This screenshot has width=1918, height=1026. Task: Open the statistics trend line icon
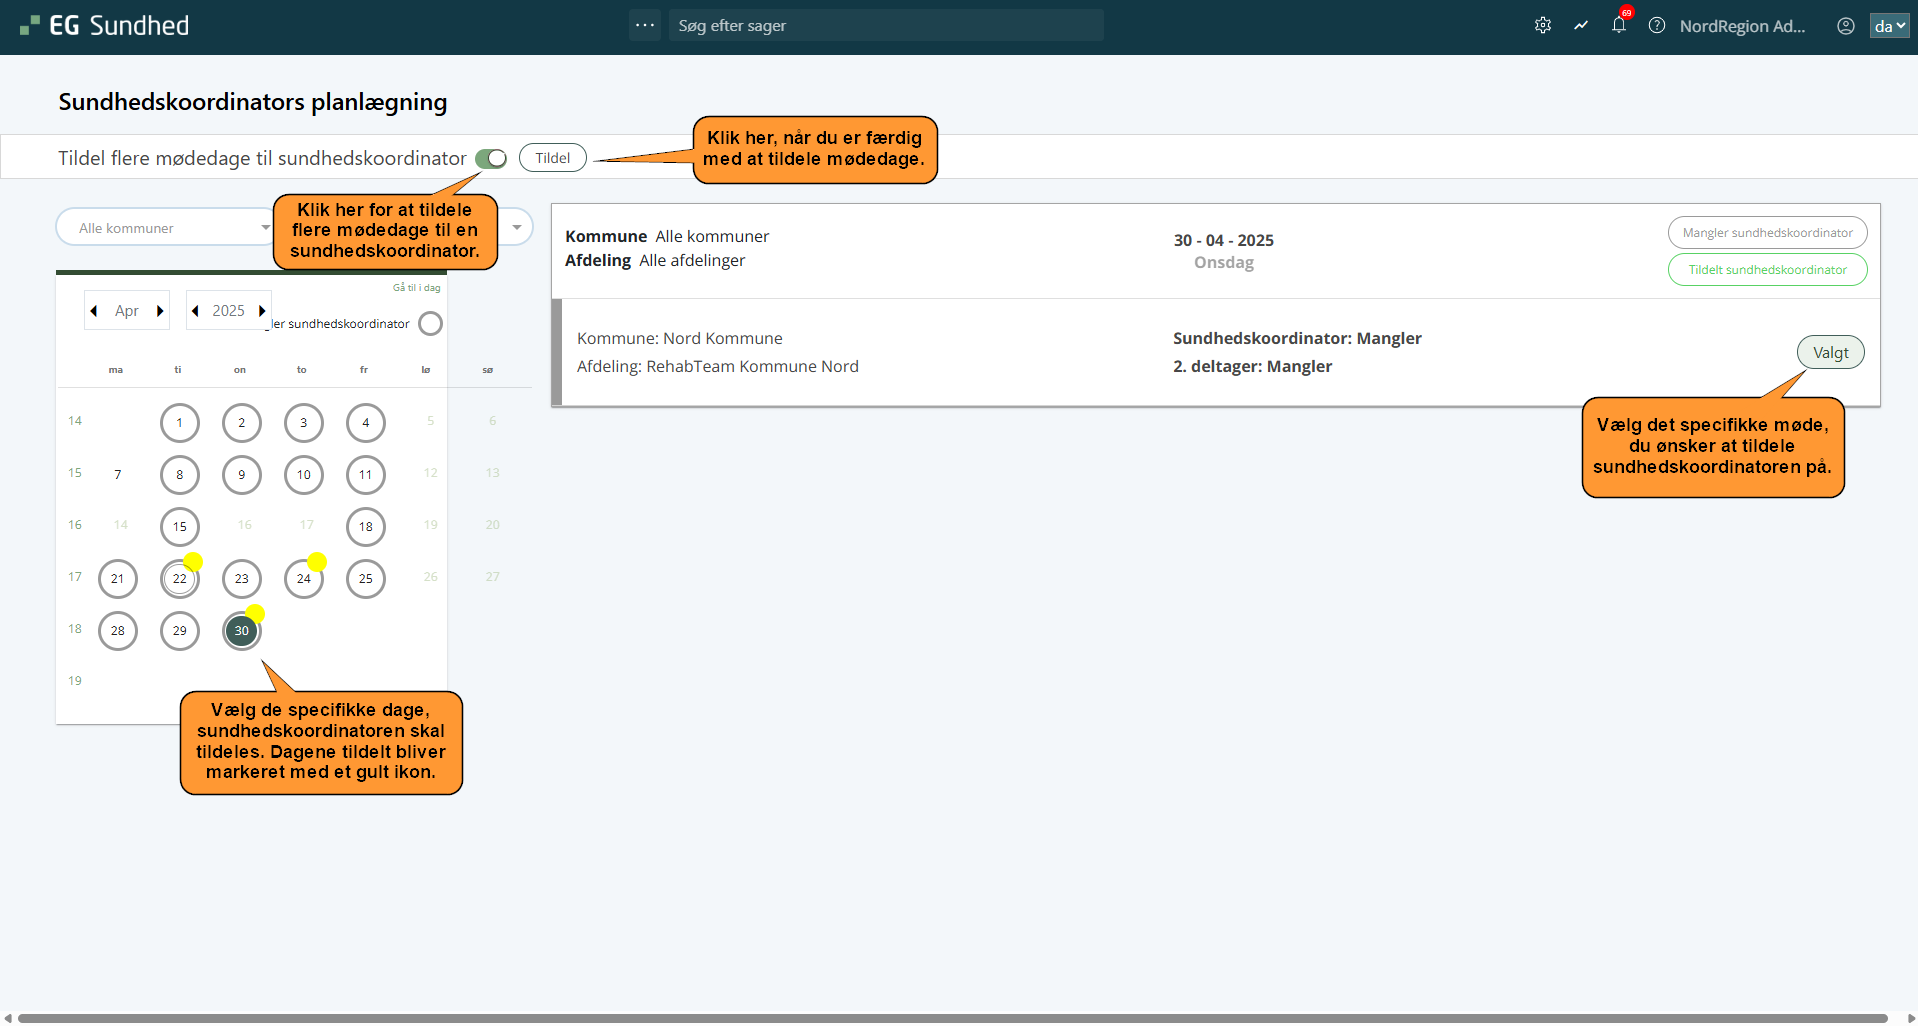click(x=1581, y=26)
